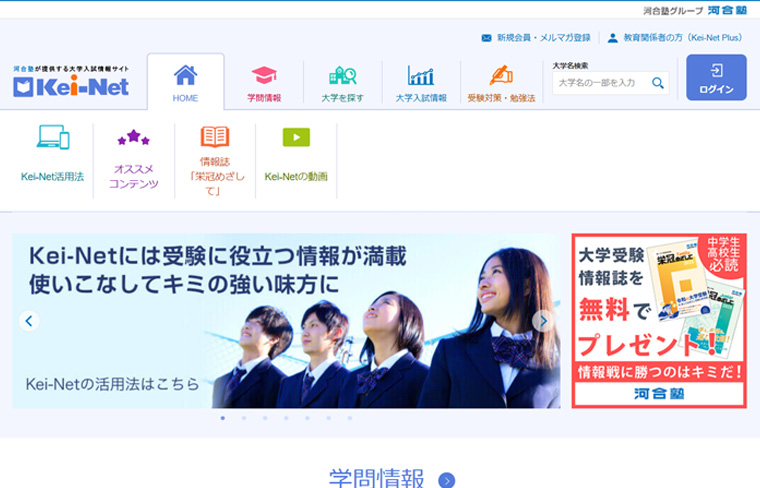The image size is (760, 488).
Task: Click the 学問情報 section heading
Action: [x=377, y=478]
